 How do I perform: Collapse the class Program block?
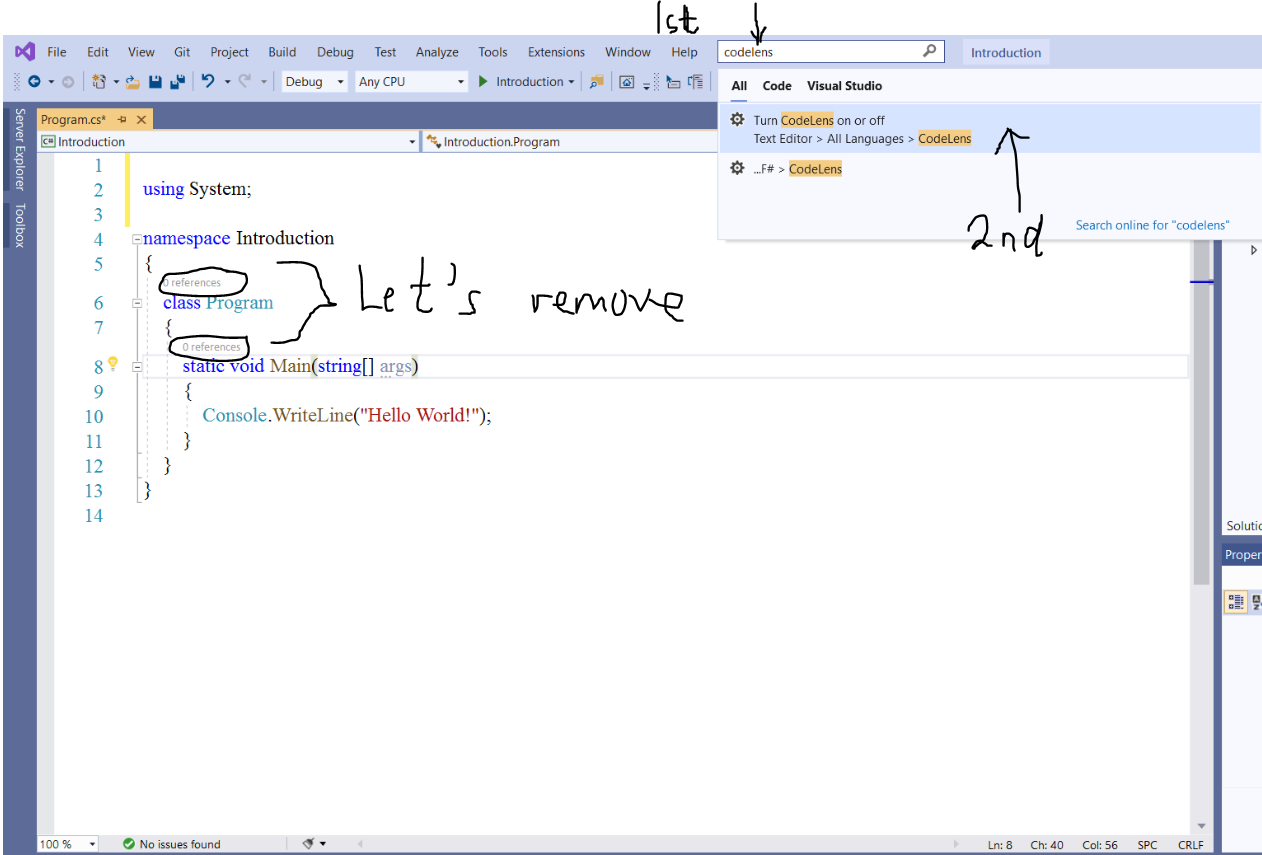(x=137, y=303)
